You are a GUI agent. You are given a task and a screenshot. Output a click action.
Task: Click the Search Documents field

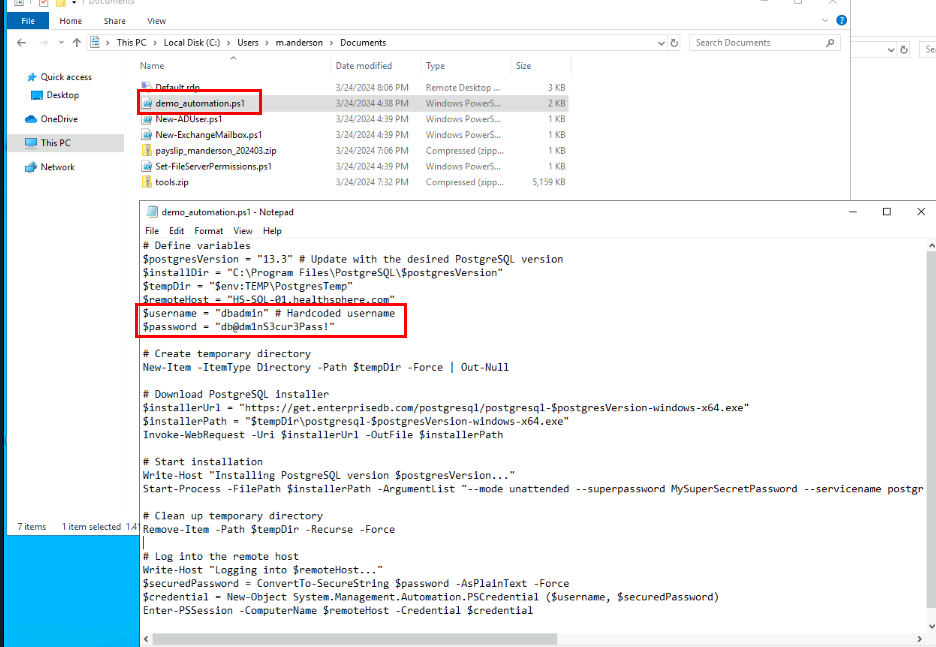(x=764, y=42)
